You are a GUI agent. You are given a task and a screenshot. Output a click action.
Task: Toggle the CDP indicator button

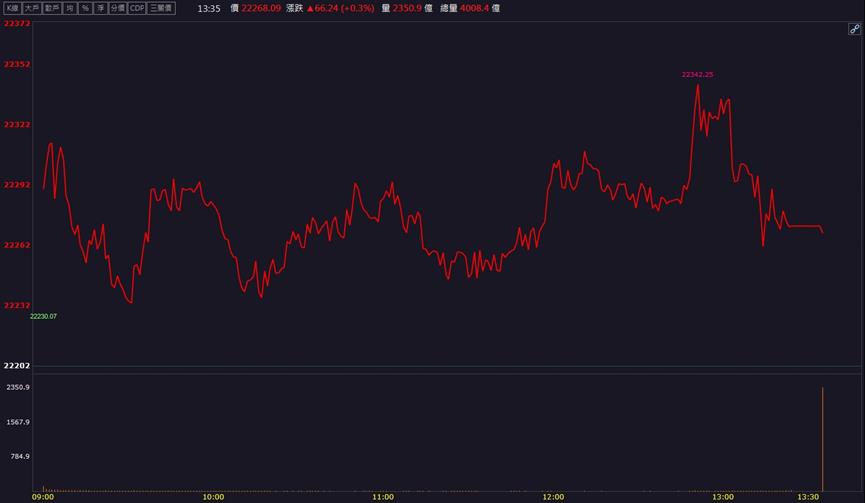(x=137, y=8)
